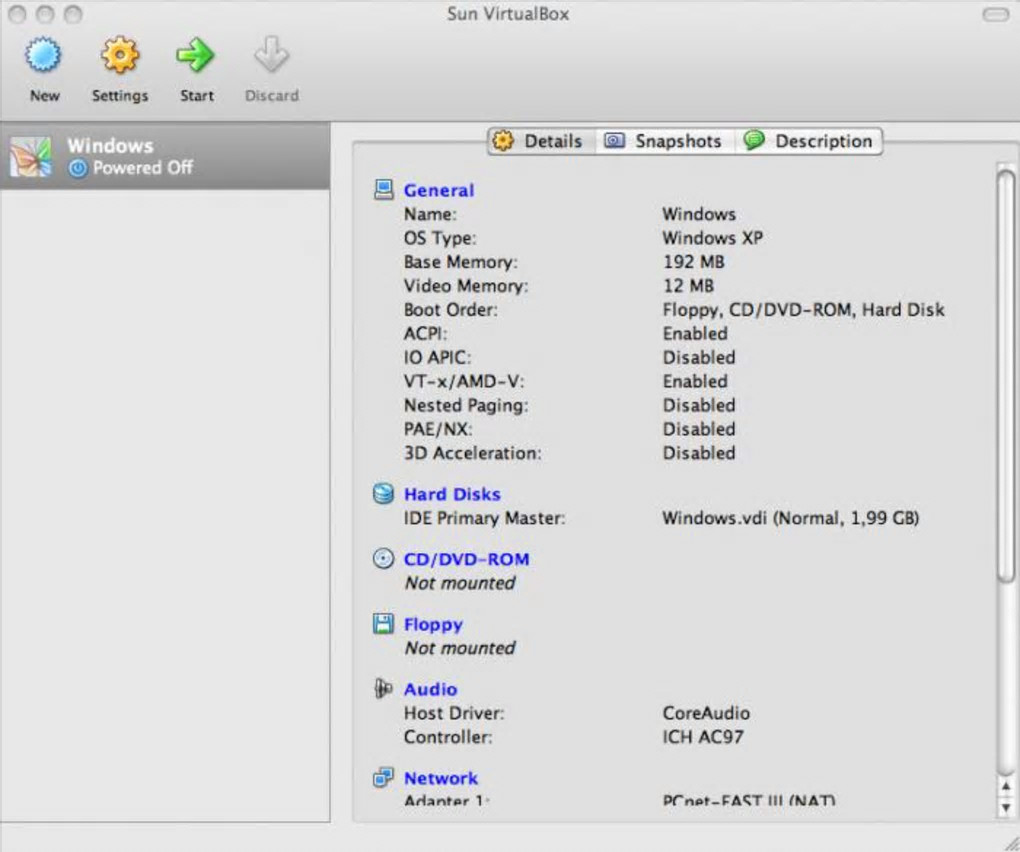Click the Floppy diskette icon
Viewport: 1020px width, 852px height.
pyautogui.click(x=383, y=624)
